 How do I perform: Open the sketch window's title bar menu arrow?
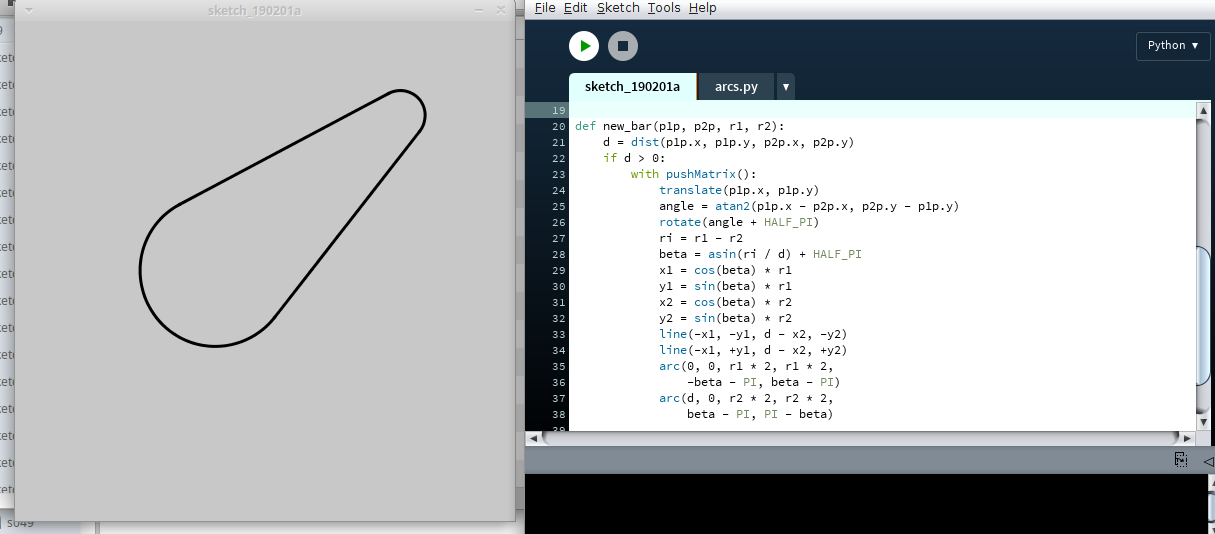(28, 10)
